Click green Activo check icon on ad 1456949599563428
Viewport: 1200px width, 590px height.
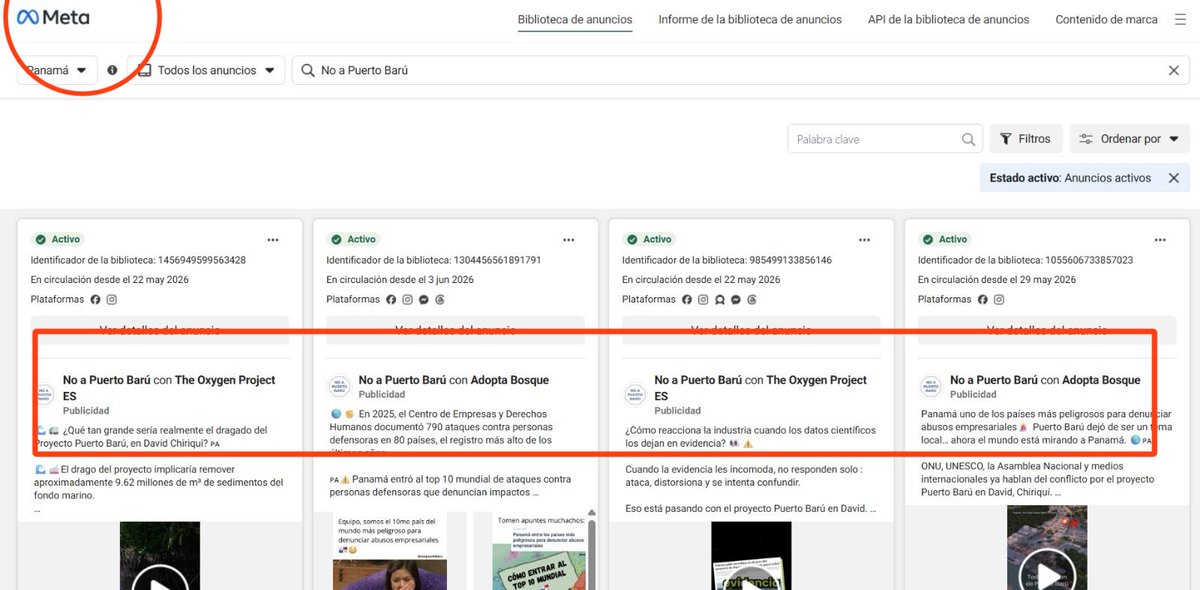[x=40, y=240]
